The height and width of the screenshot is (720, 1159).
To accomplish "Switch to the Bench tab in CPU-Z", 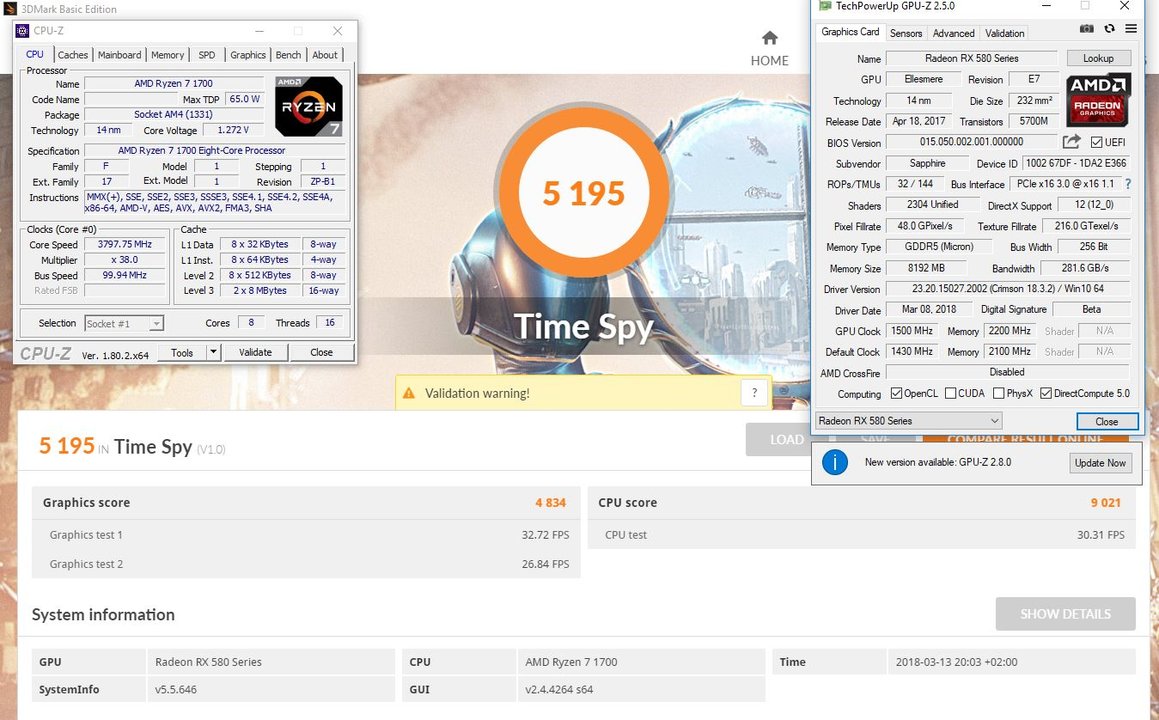I will point(288,55).
